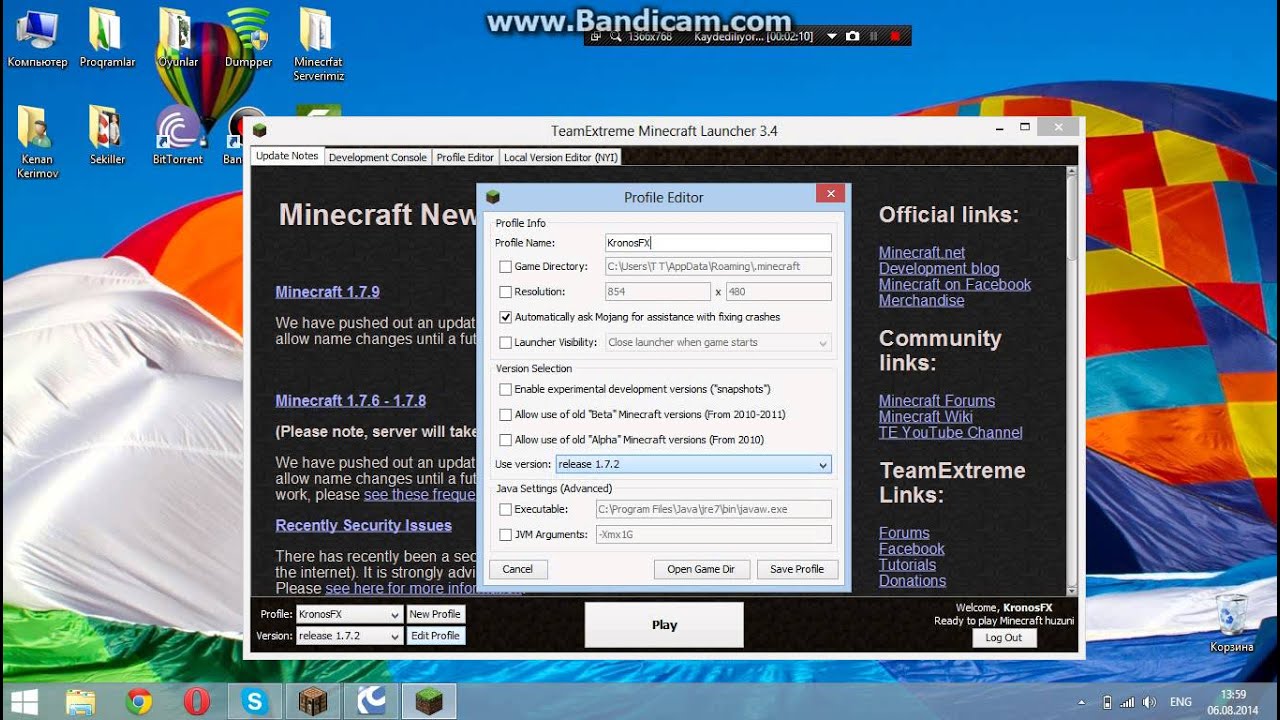Enable the Resolution checkbox
This screenshot has width=1280, height=720.
pyautogui.click(x=505, y=292)
